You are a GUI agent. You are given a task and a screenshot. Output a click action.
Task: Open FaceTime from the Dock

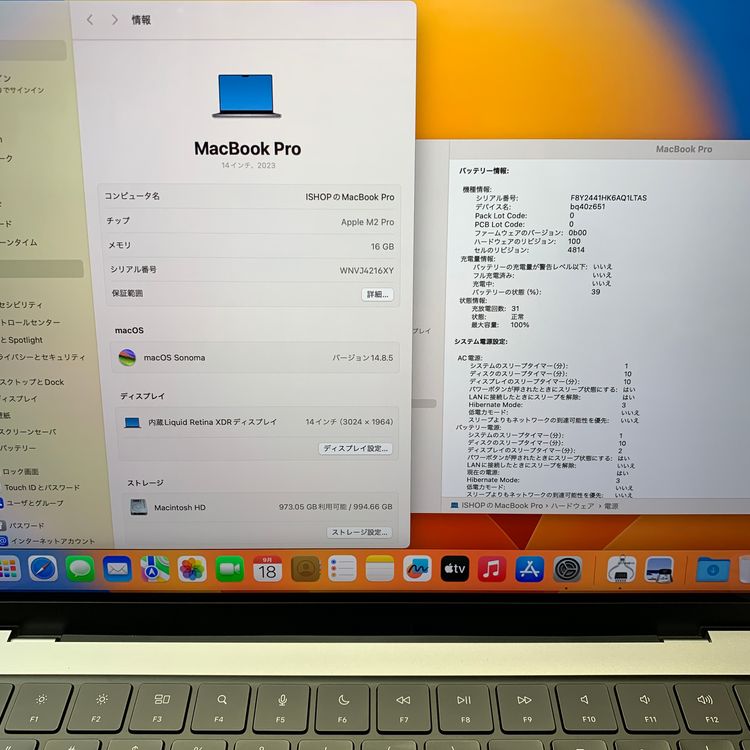(230, 569)
